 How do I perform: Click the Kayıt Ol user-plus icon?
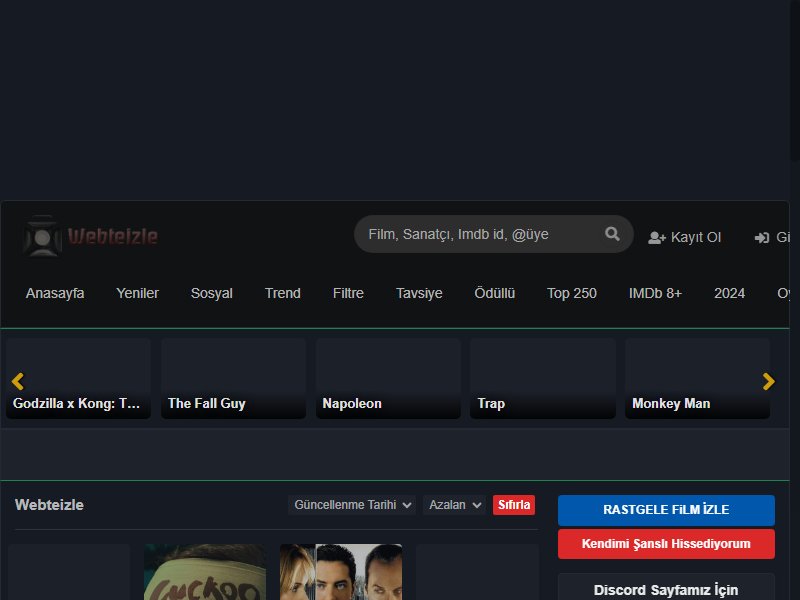[657, 238]
